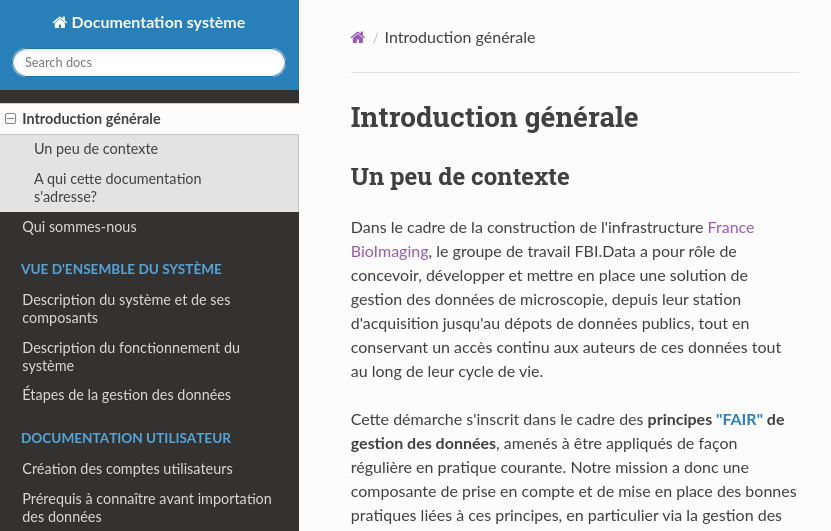Screen dimensions: 831x531
Task: Open A qui cette documentation s'adresse?
Action: [x=117, y=188]
